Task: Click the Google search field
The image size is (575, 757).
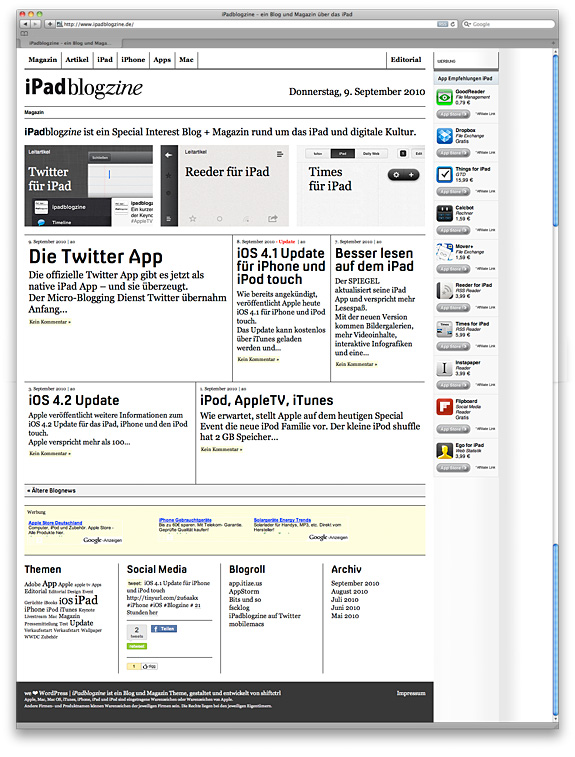Action: click(x=508, y=24)
